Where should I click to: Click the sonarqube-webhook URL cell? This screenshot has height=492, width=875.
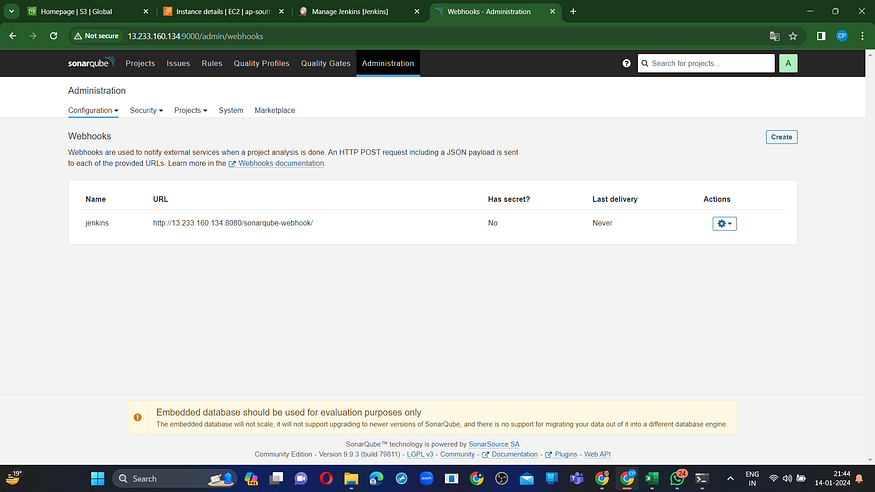click(233, 223)
